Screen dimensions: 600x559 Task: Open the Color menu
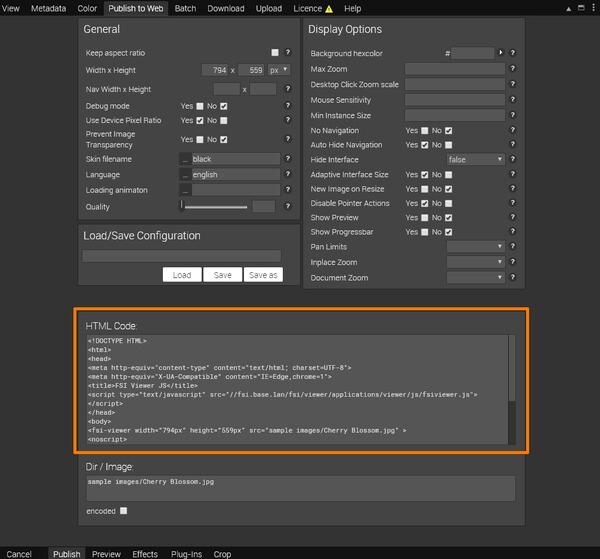(87, 8)
